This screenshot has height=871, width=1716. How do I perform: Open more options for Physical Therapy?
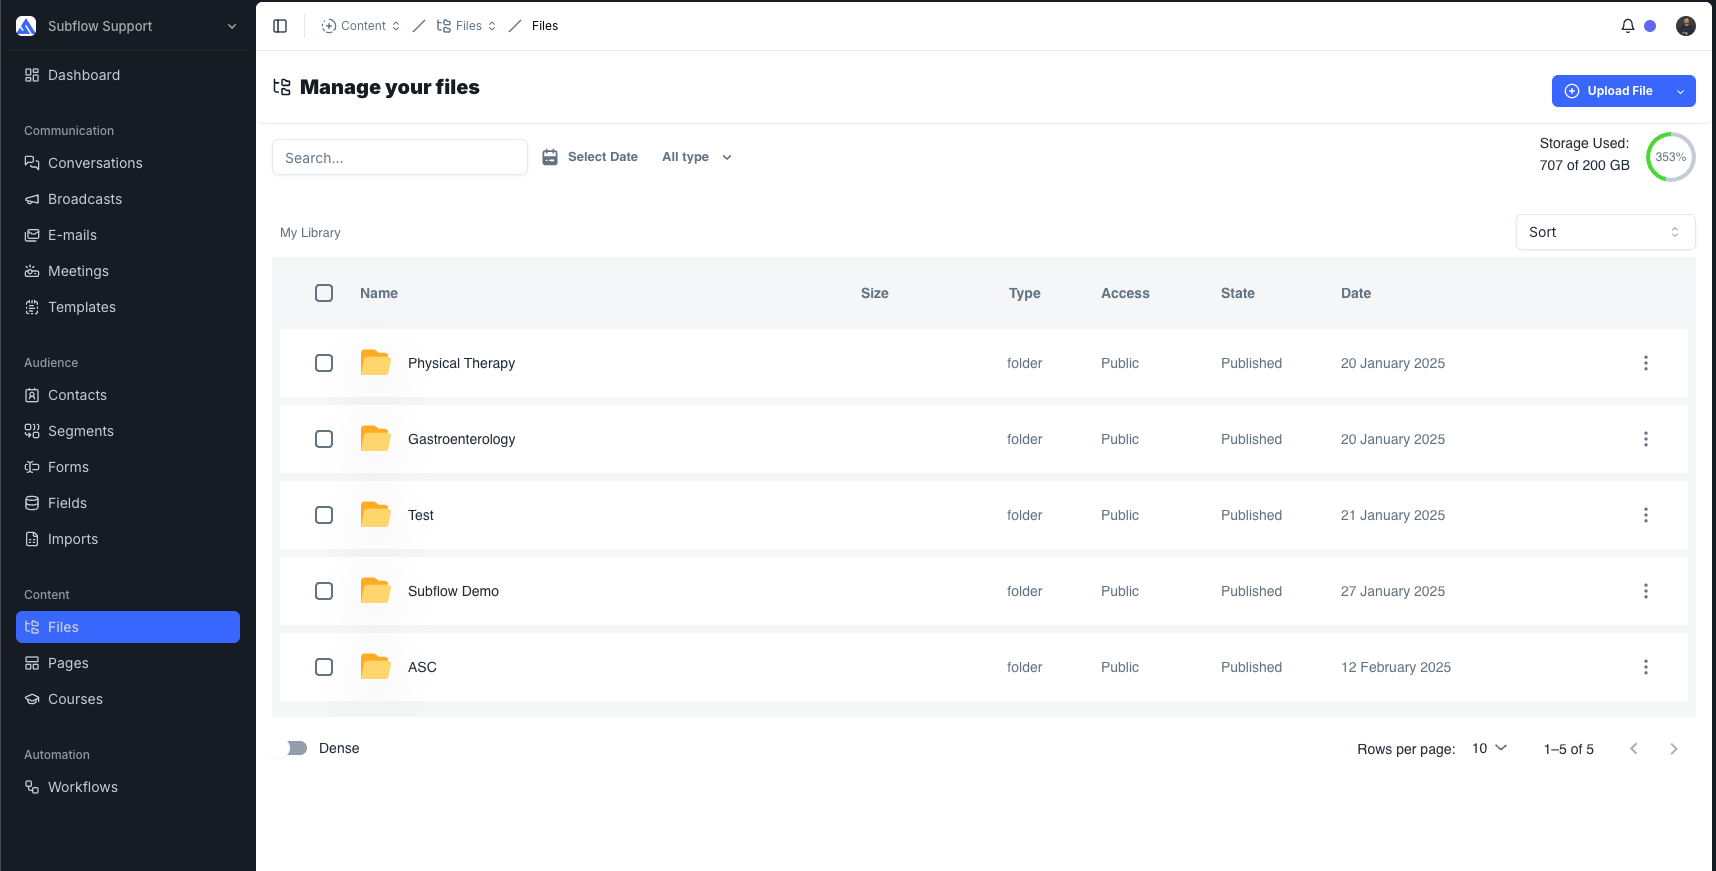point(1646,363)
